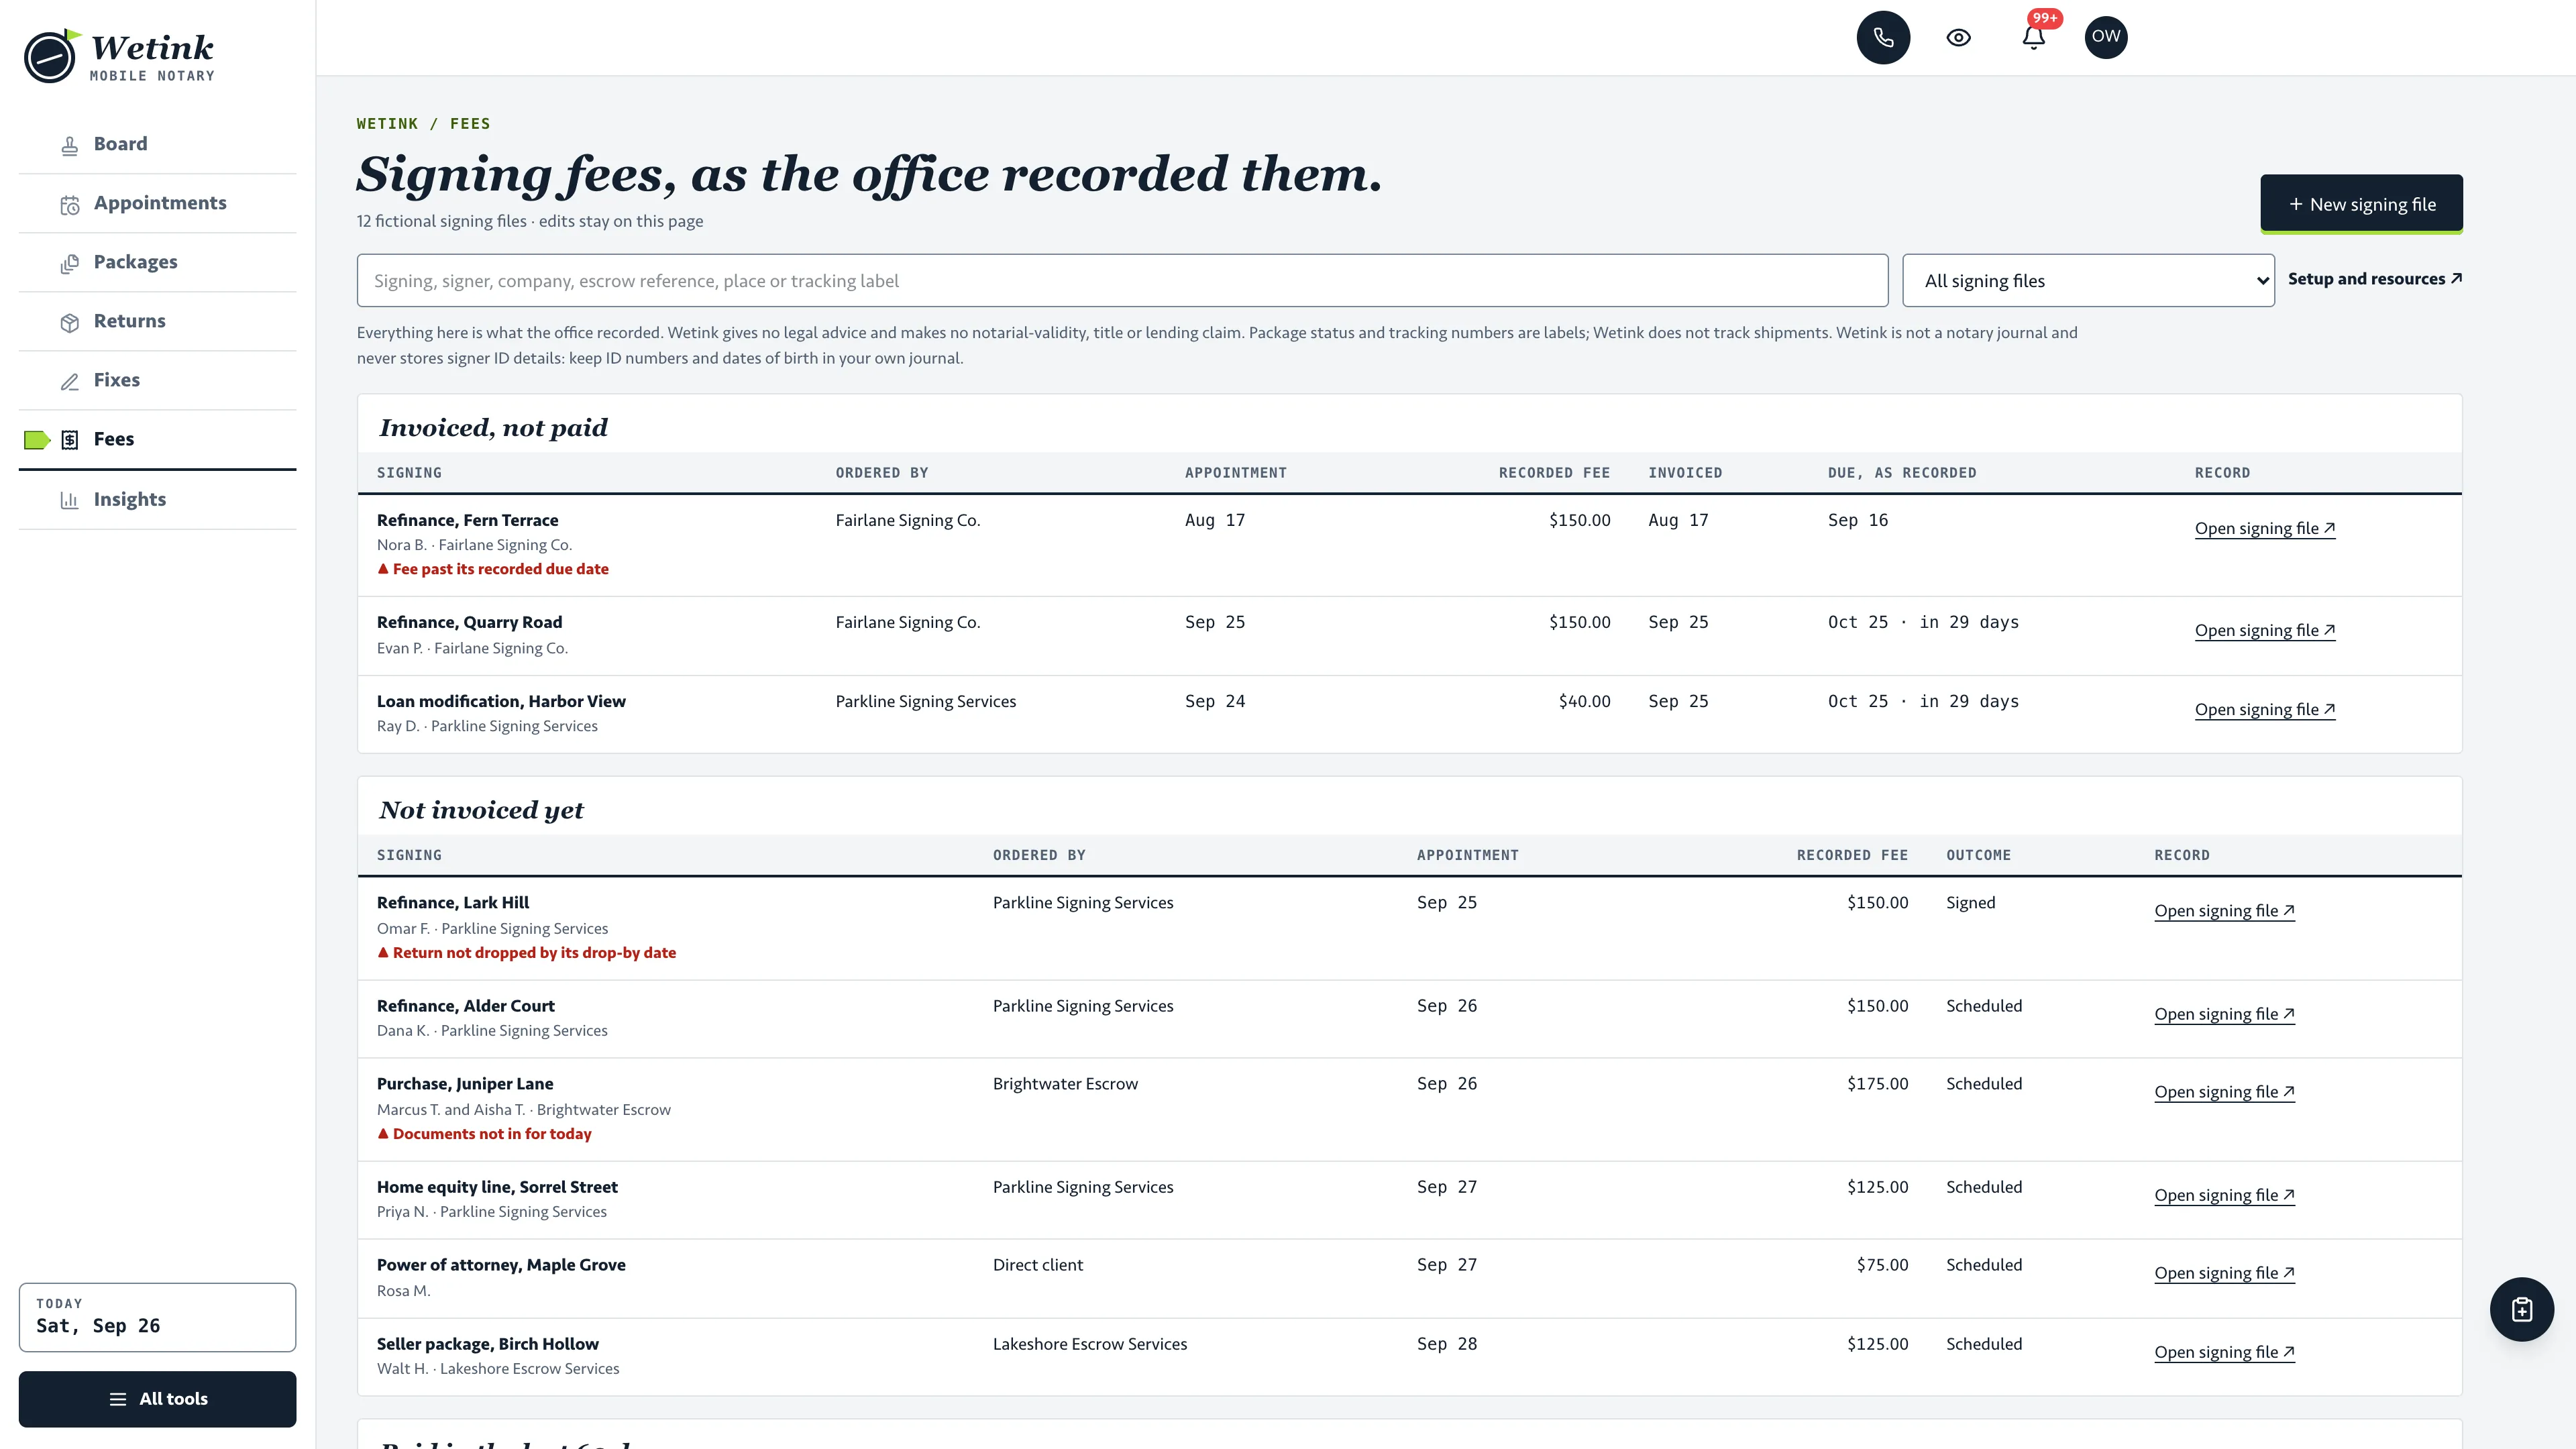The image size is (2576, 1449).
Task: Open the Board stamp icon
Action: [69, 146]
